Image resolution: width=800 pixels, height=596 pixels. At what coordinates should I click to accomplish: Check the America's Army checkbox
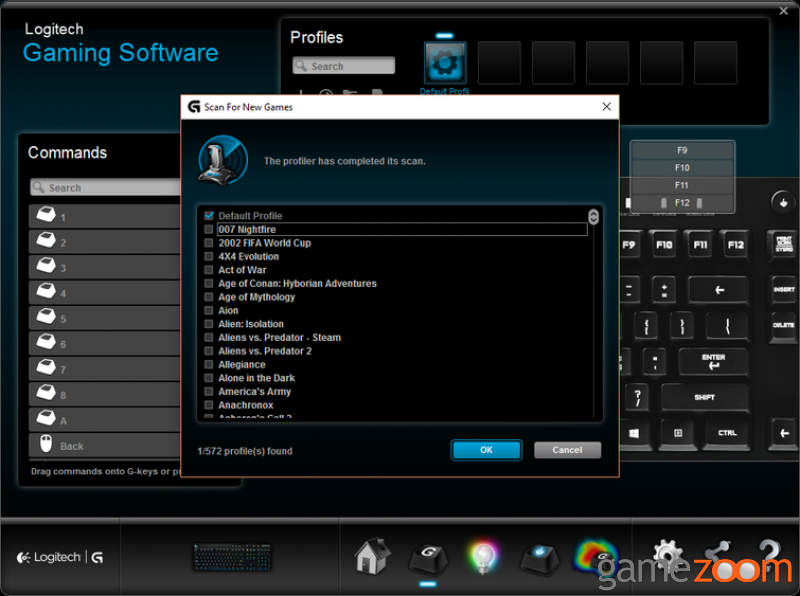coord(209,391)
